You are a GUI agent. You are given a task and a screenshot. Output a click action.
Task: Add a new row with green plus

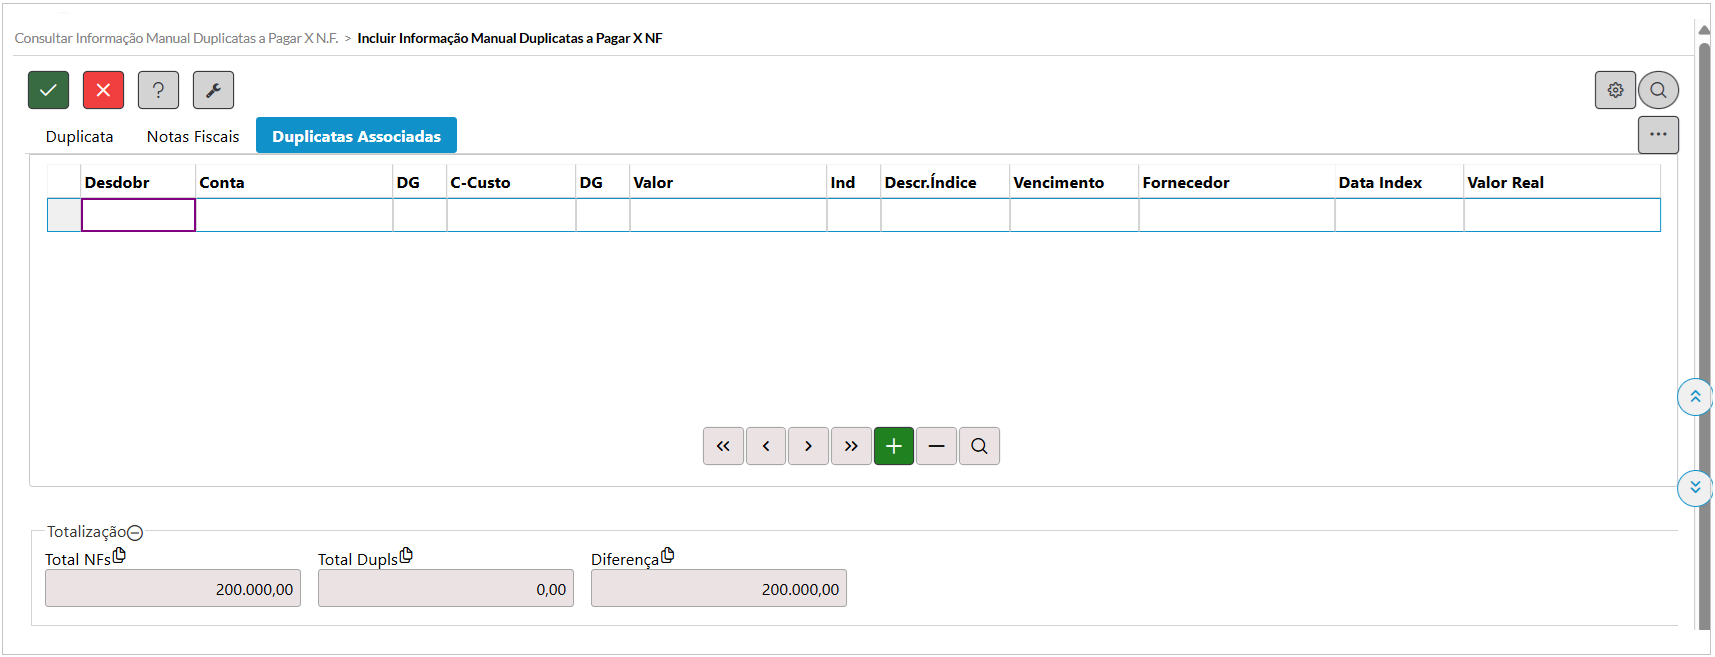[894, 446]
